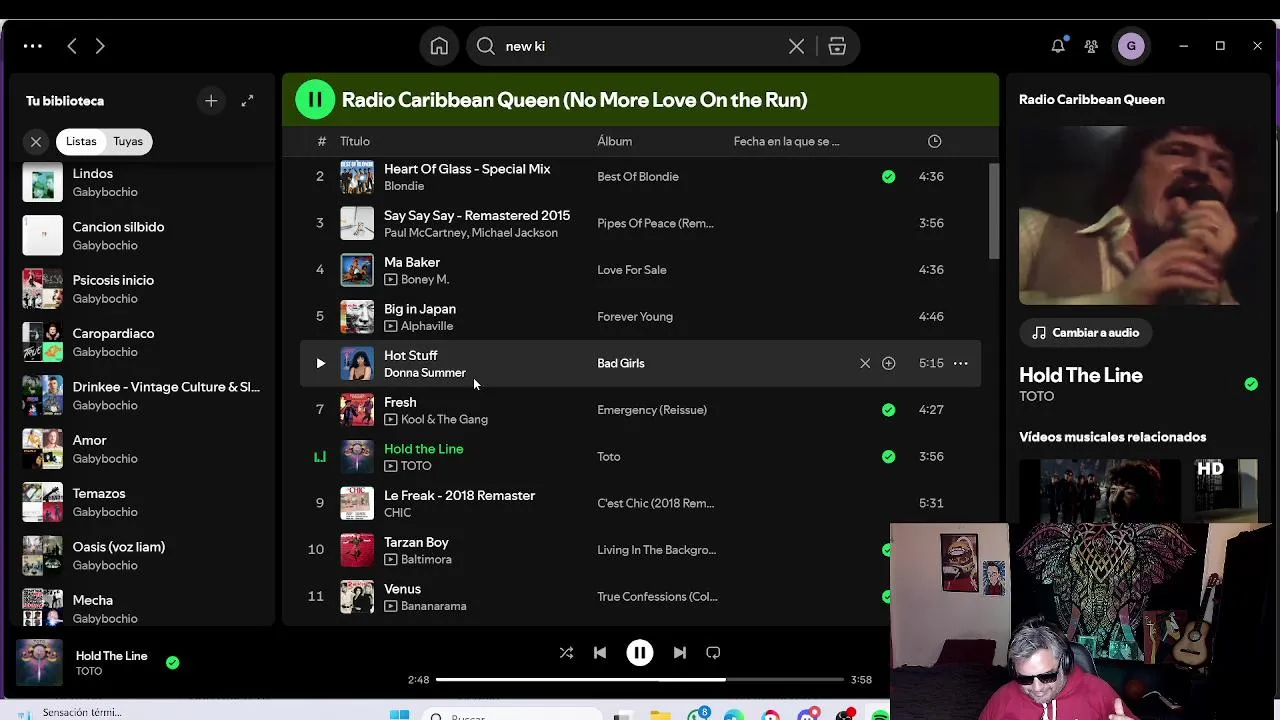The height and width of the screenshot is (720, 1280).
Task: Seek within the playback progress bar
Action: [x=640, y=679]
